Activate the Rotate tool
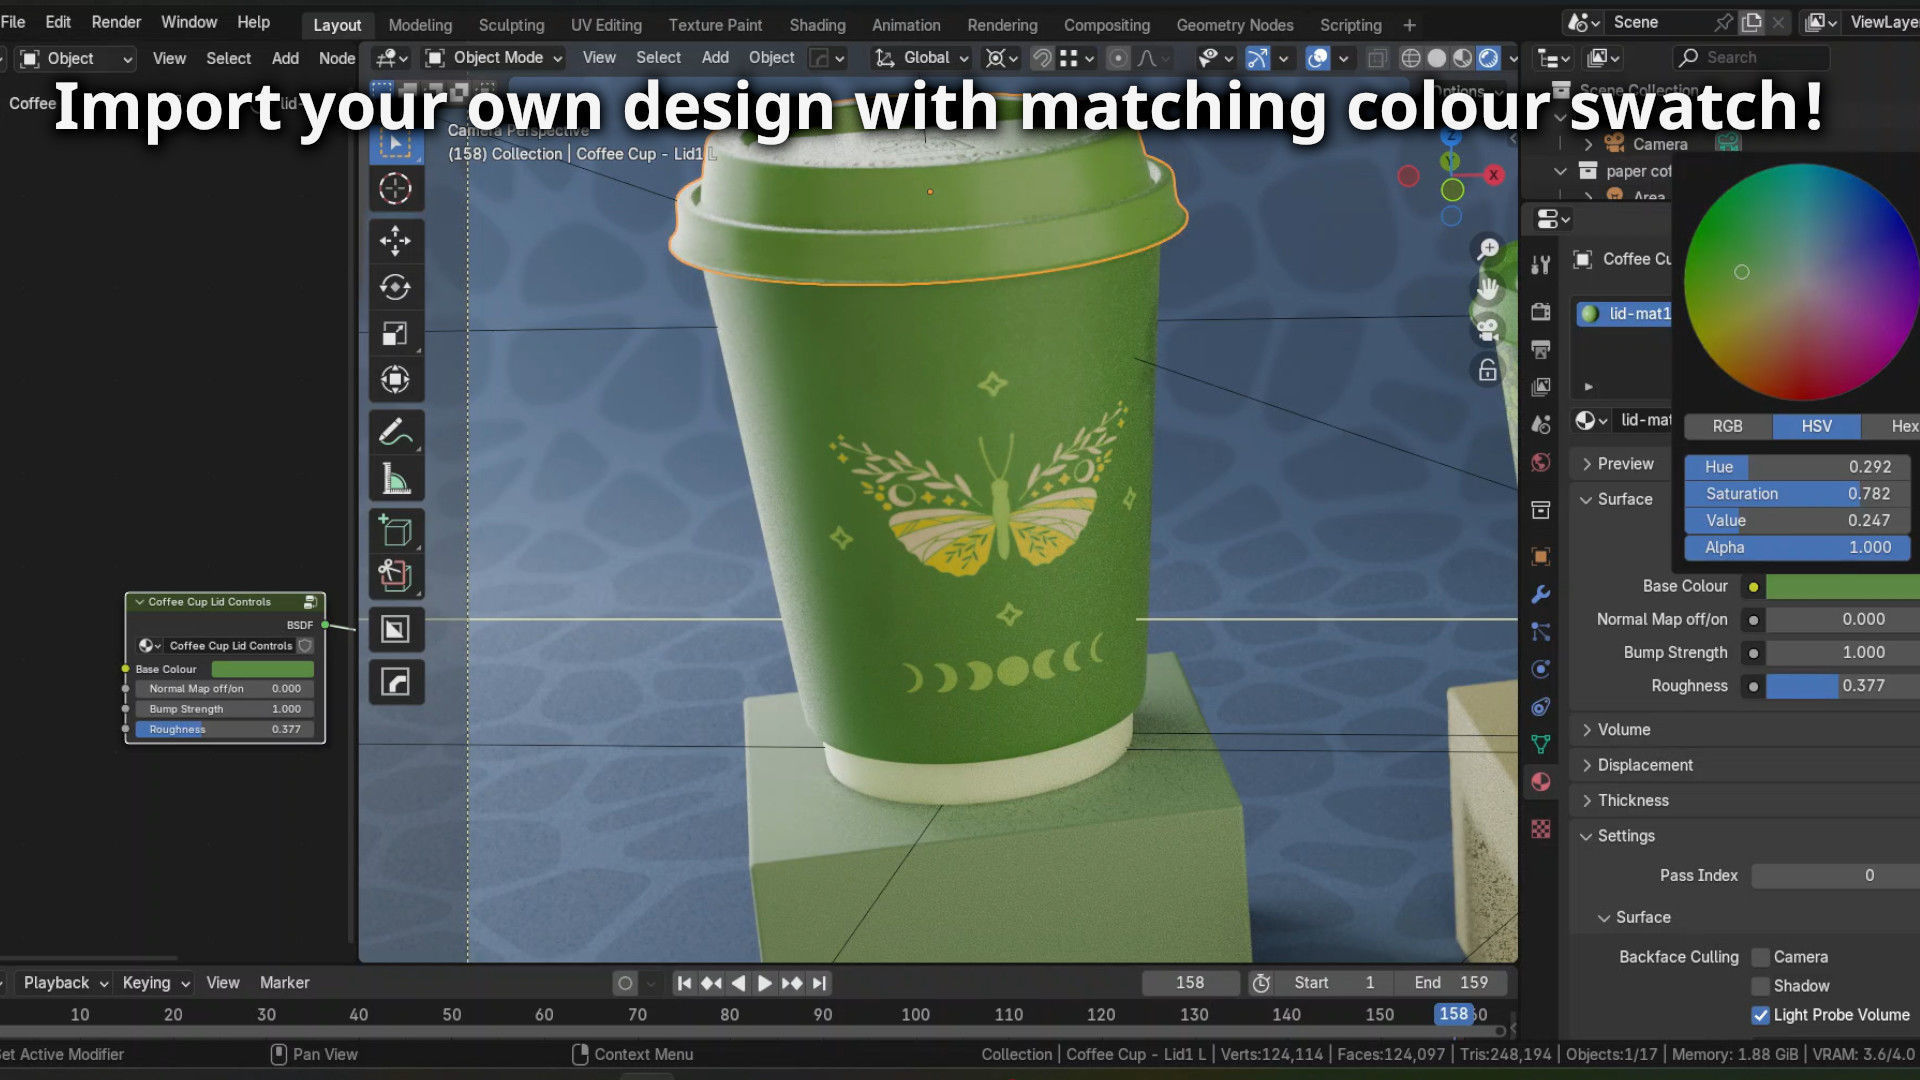The width and height of the screenshot is (1920, 1080). (395, 287)
